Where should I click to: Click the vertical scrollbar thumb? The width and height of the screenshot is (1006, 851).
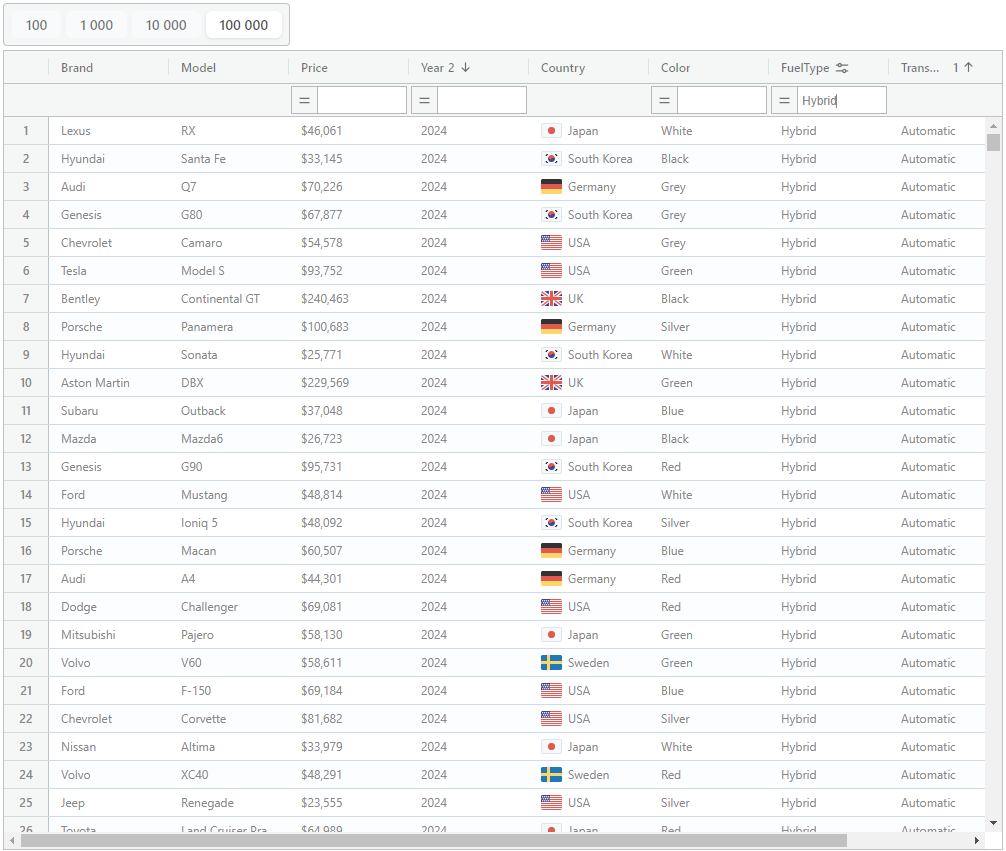pyautogui.click(x=993, y=142)
